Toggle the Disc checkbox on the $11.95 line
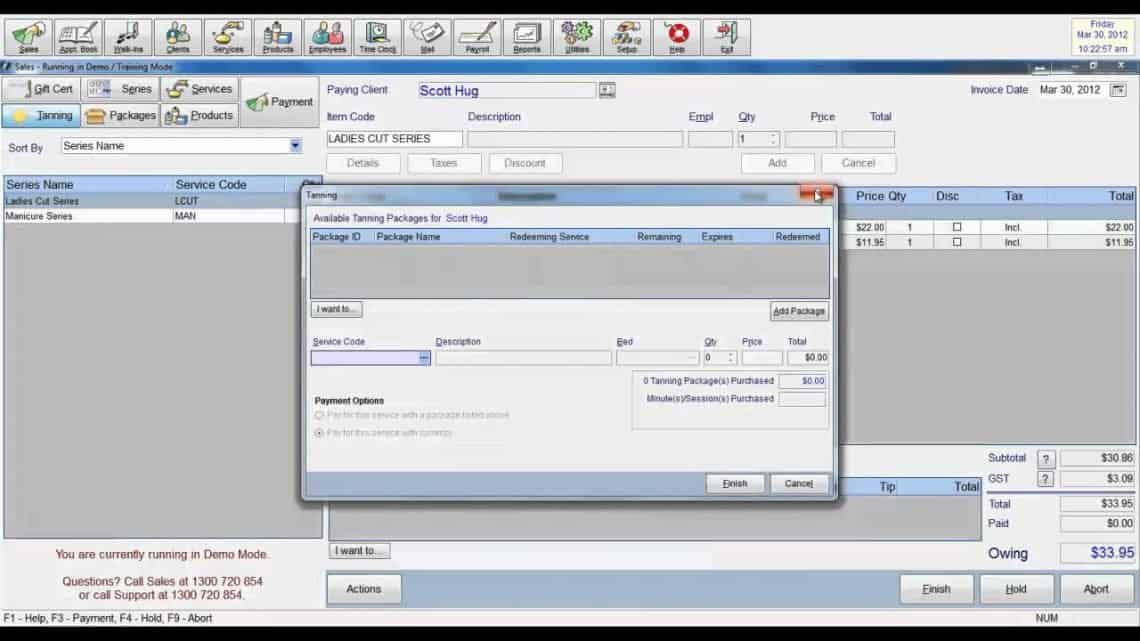This screenshot has height=641, width=1140. [x=955, y=243]
